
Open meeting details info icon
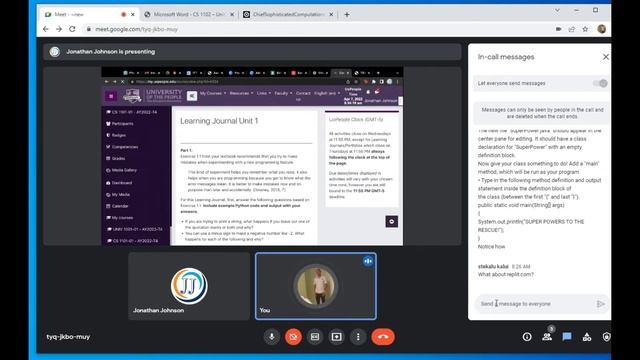527,337
